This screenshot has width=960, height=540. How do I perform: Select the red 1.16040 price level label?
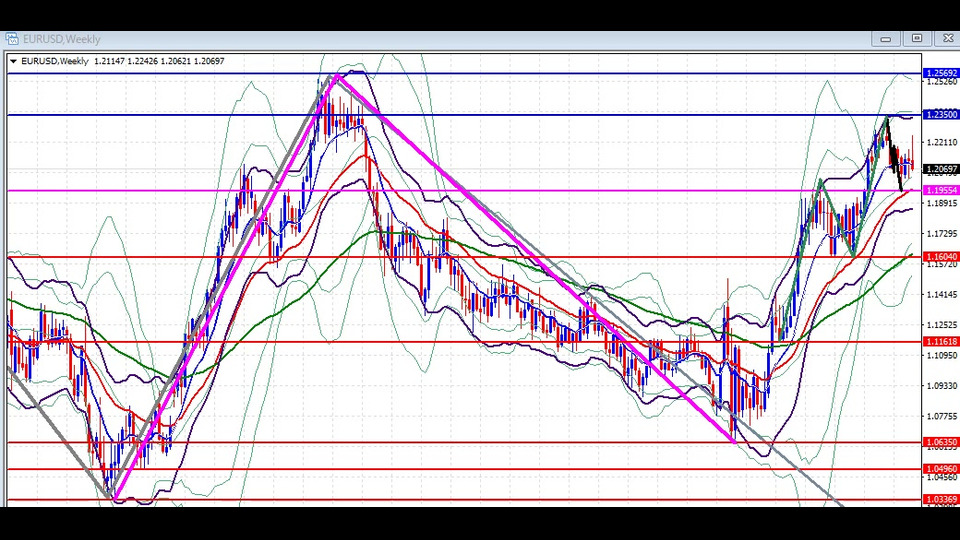pyautogui.click(x=941, y=257)
